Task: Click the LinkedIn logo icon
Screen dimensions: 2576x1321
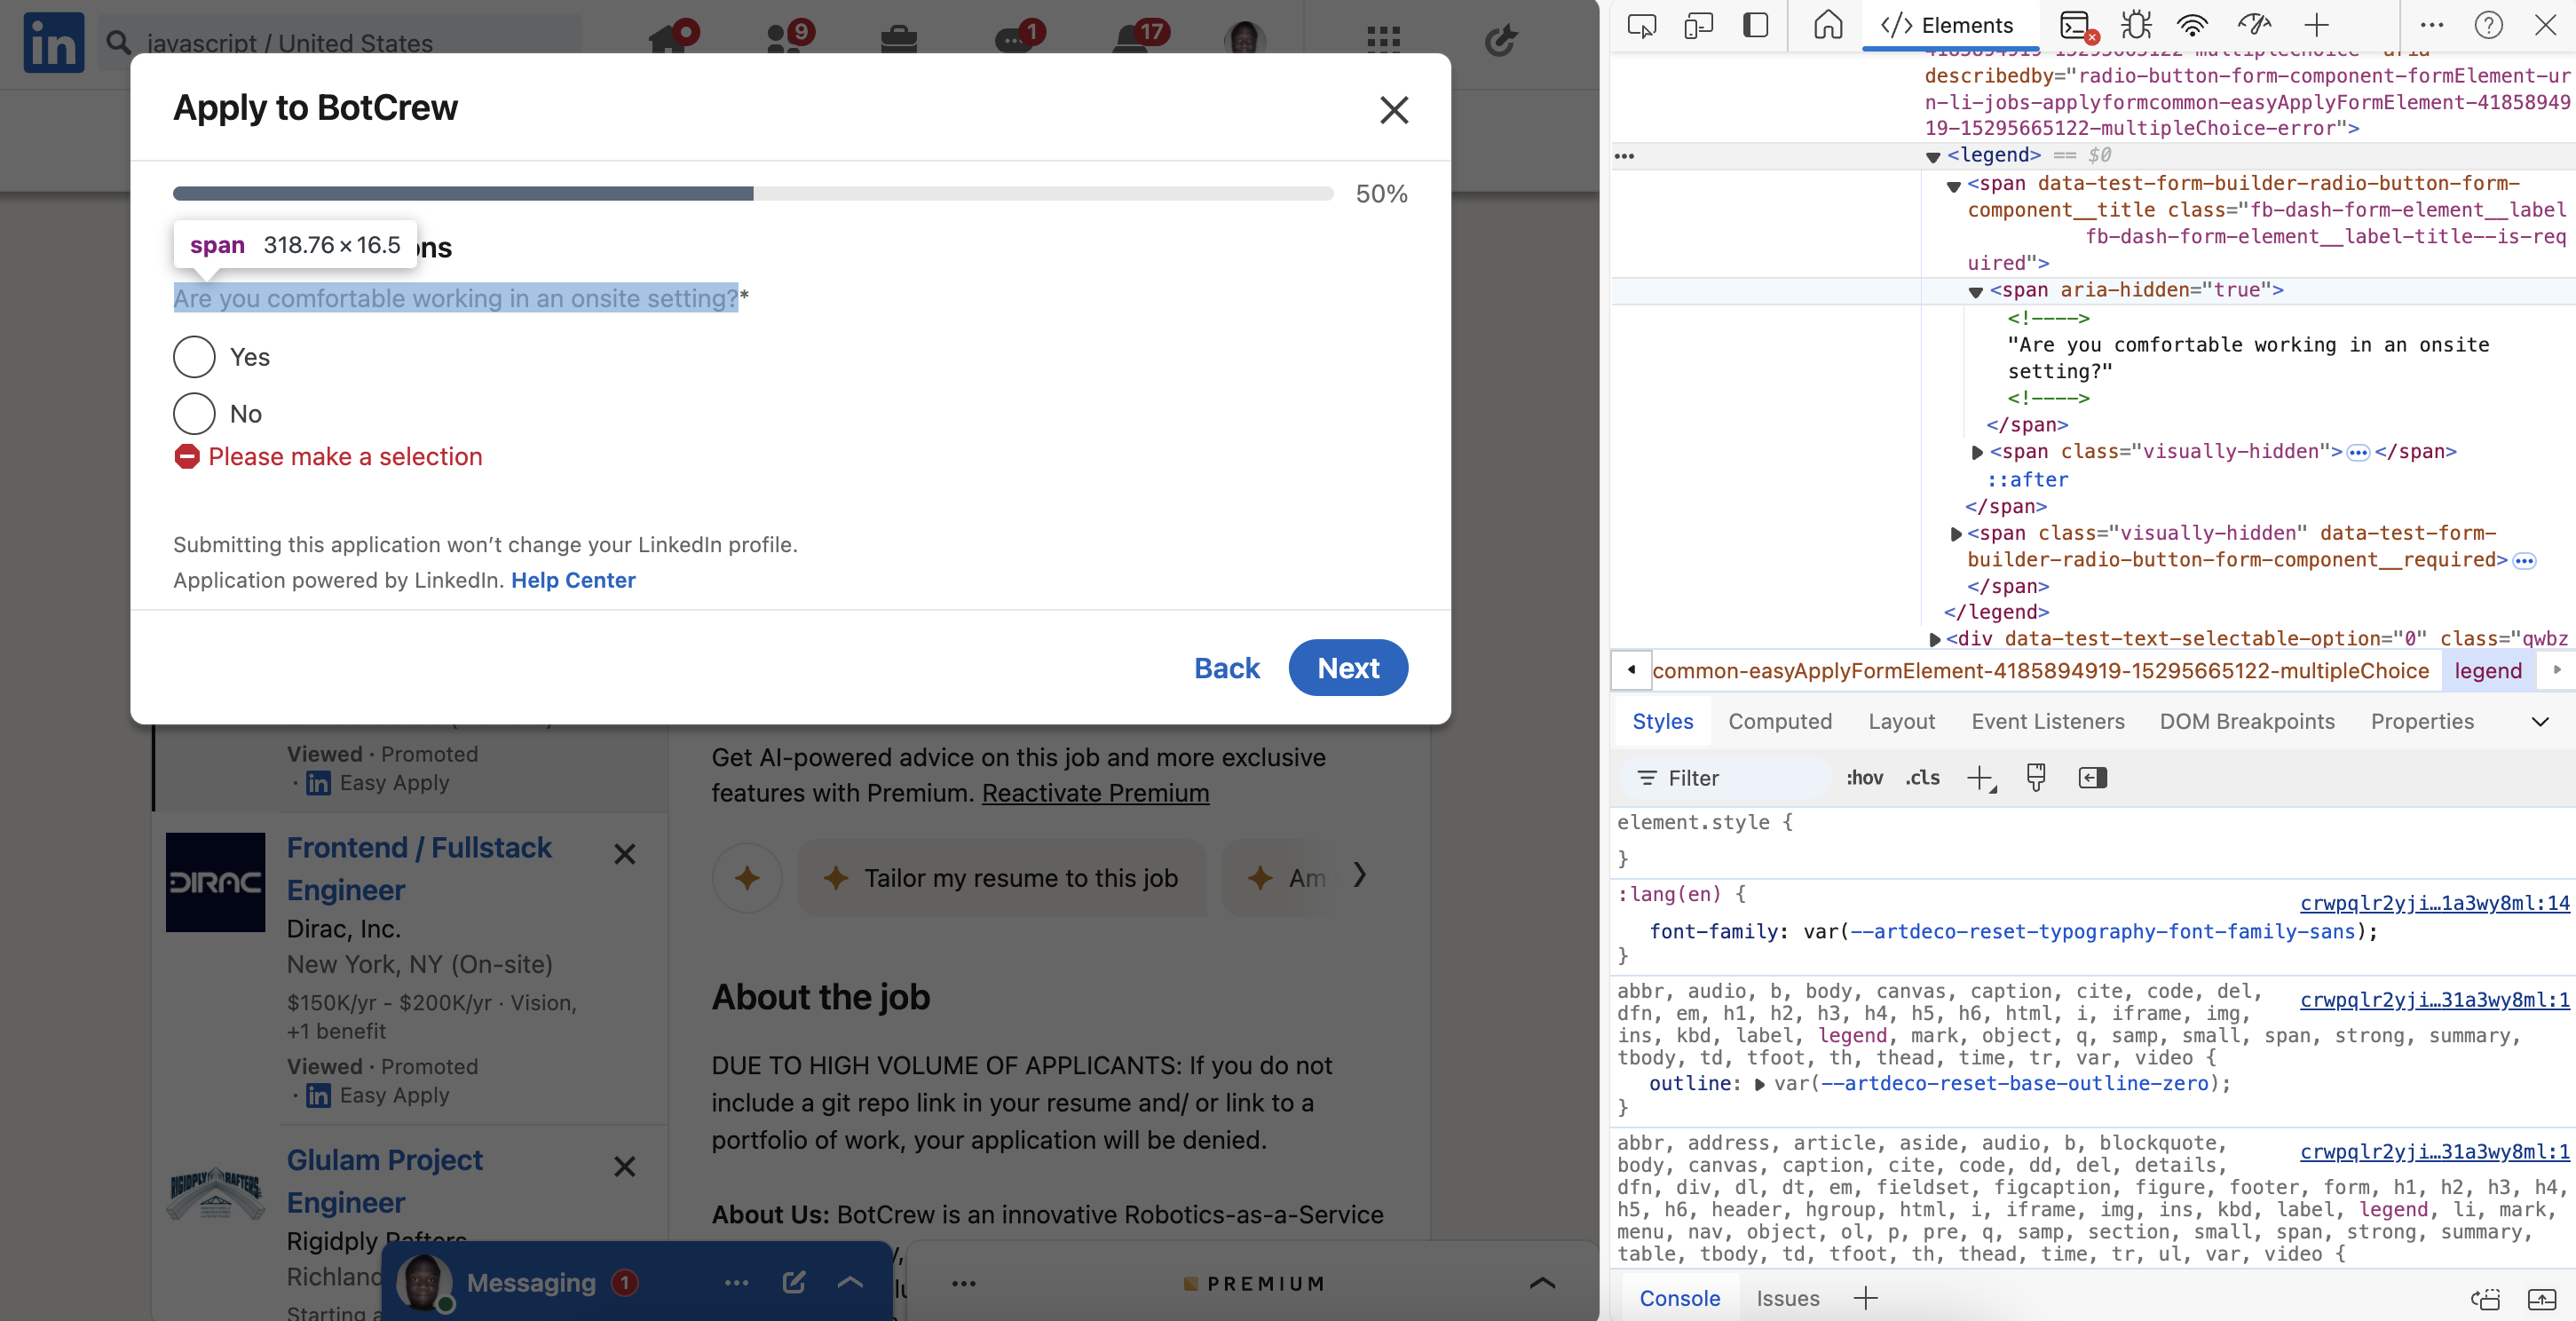Action: coord(54,42)
